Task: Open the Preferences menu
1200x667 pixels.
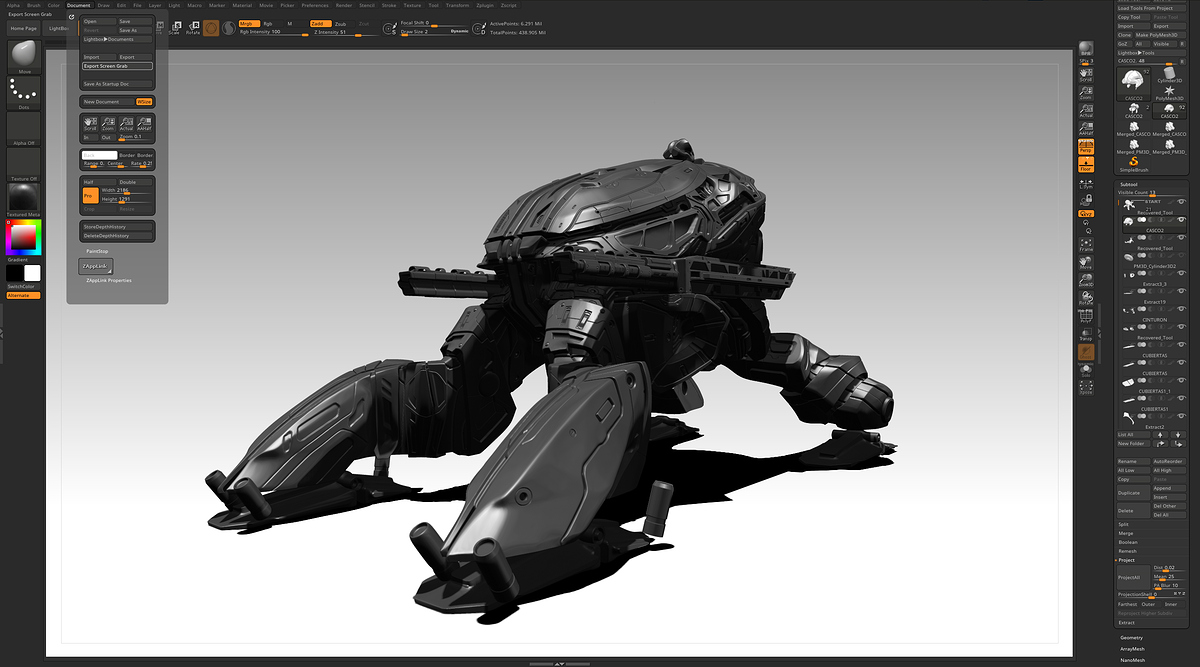Action: point(315,5)
